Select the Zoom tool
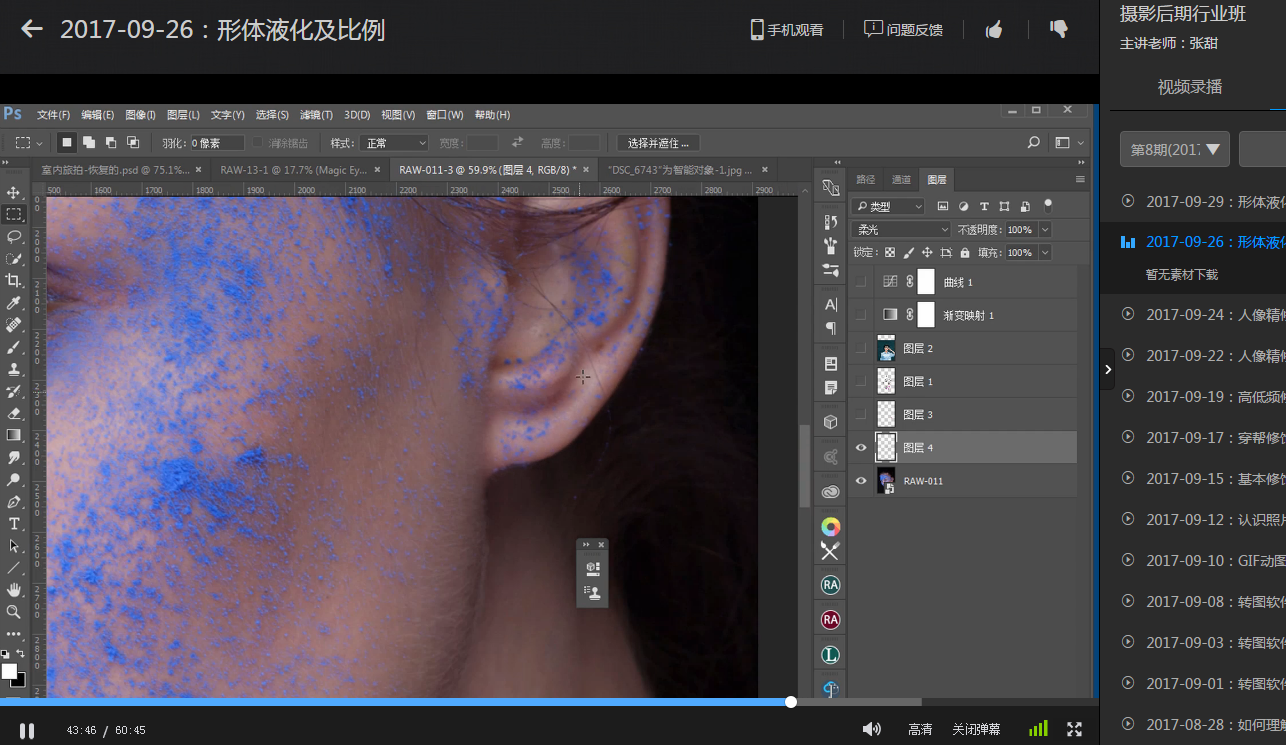The height and width of the screenshot is (745, 1286). point(14,612)
